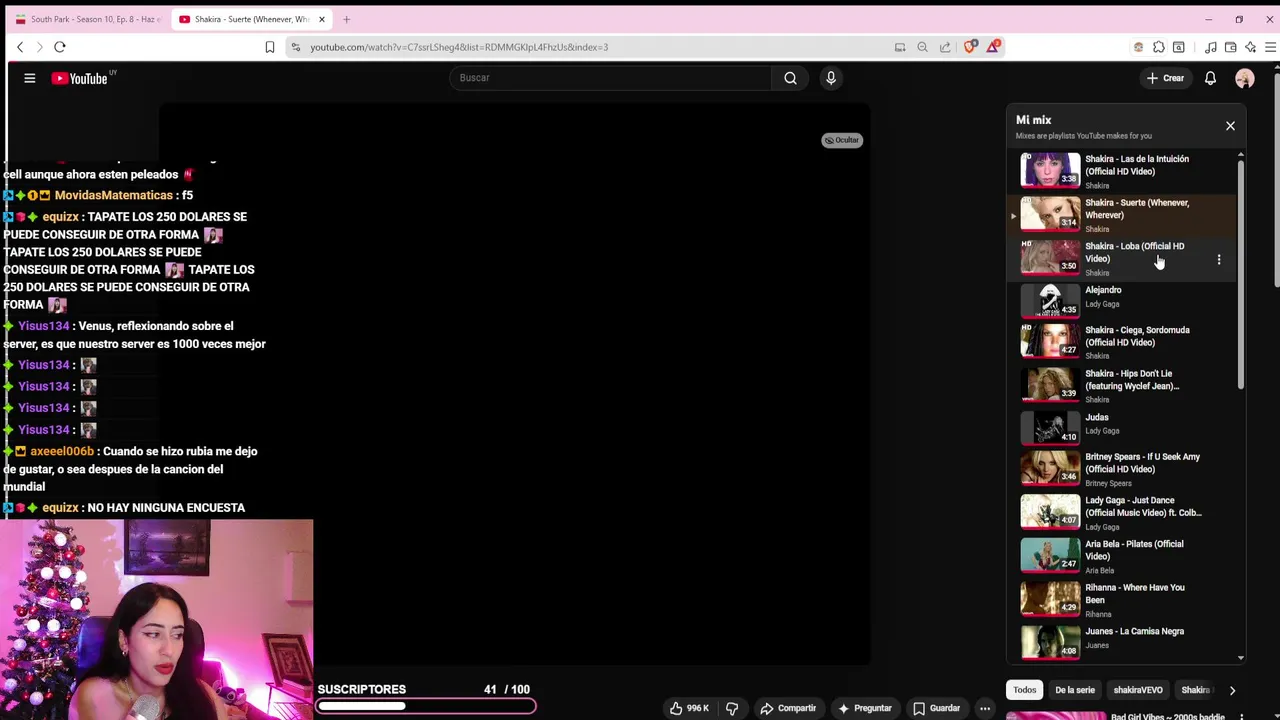
Task: Click the search magnifier button
Action: point(790,78)
